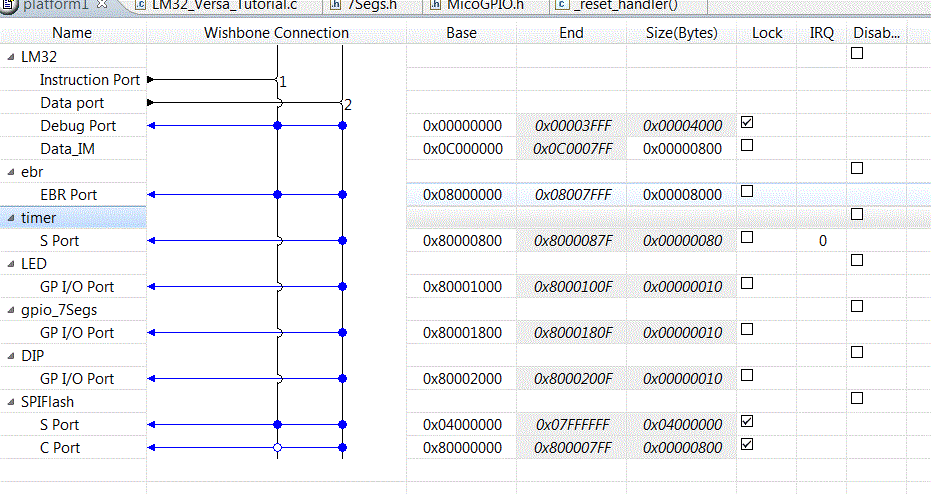This screenshot has height=494, width=931.
Task: Check Lock for LED GP I/O Port
Action: tap(747, 283)
